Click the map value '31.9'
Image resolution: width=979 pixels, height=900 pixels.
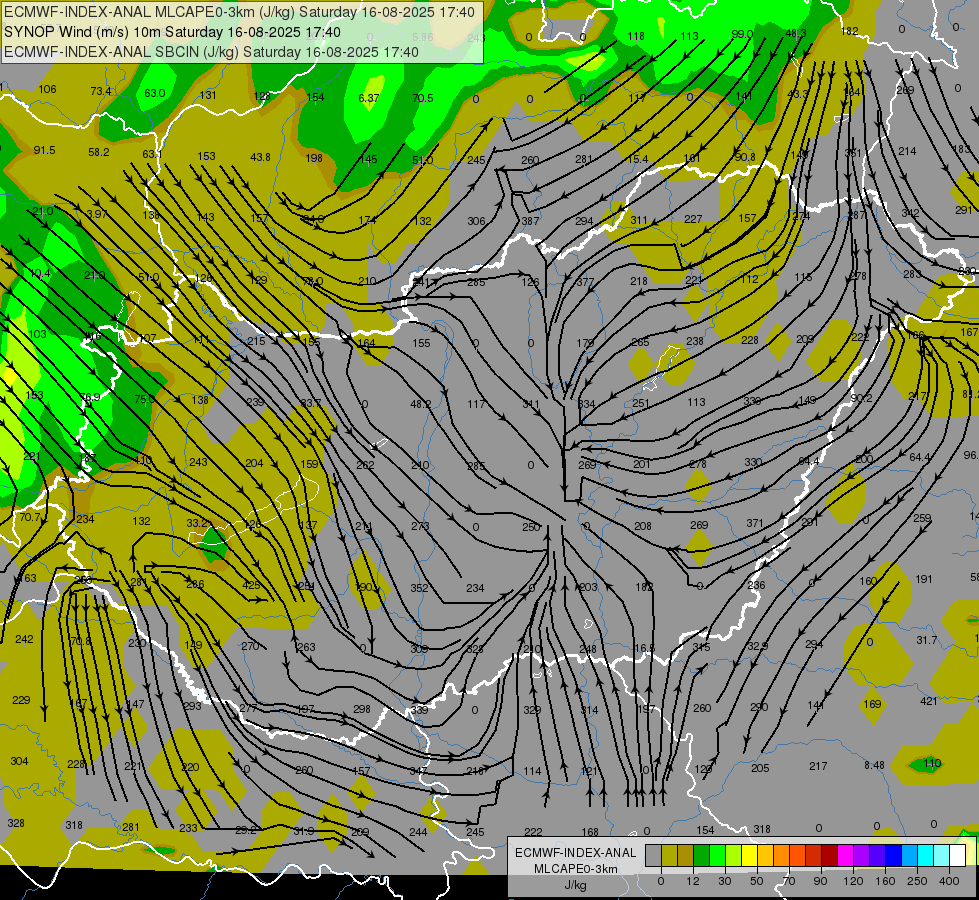click(304, 831)
